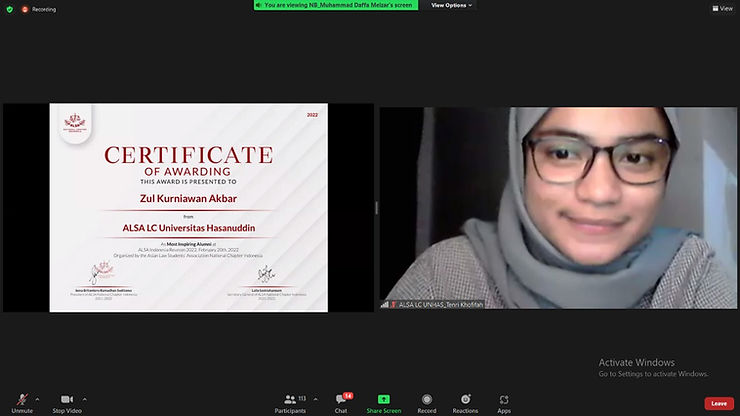This screenshot has height=416, width=740.
Task: Open the Chat panel
Action: [341, 403]
